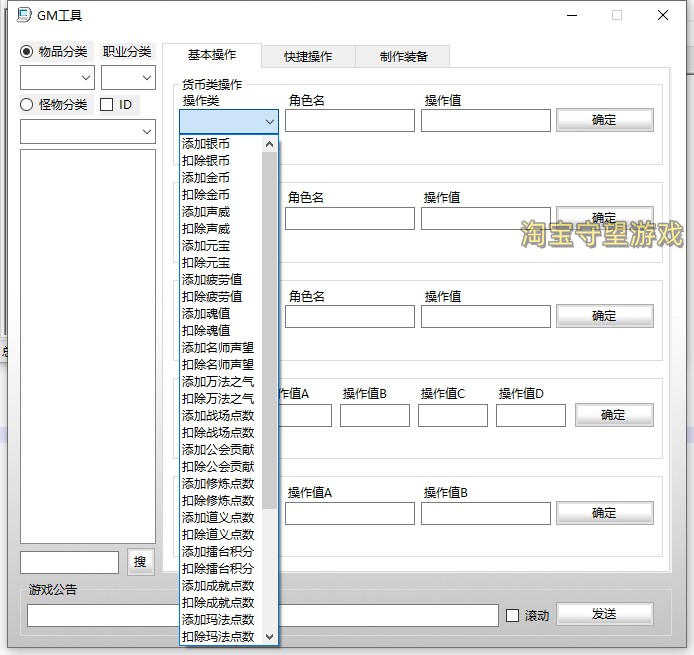Screen dimensions: 694x655
Task: Pick 添加公会贡献 from the list
Action: point(221,450)
